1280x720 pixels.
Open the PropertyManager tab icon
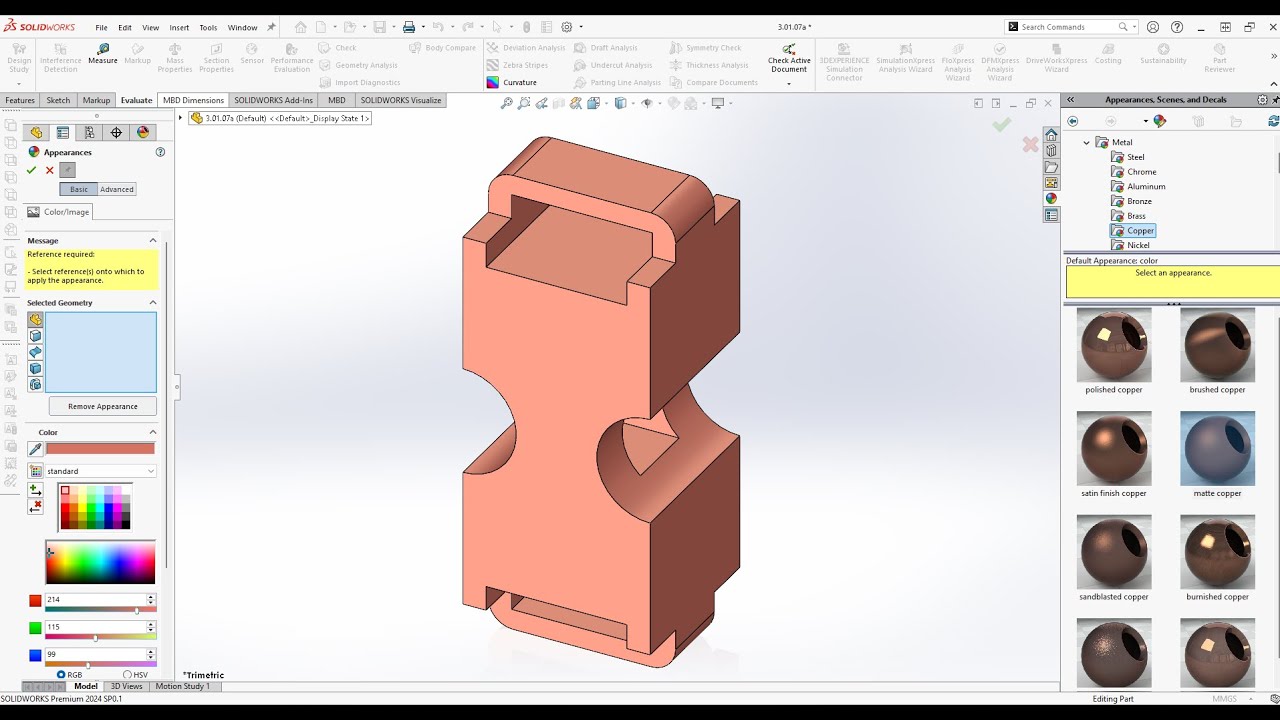pos(63,132)
